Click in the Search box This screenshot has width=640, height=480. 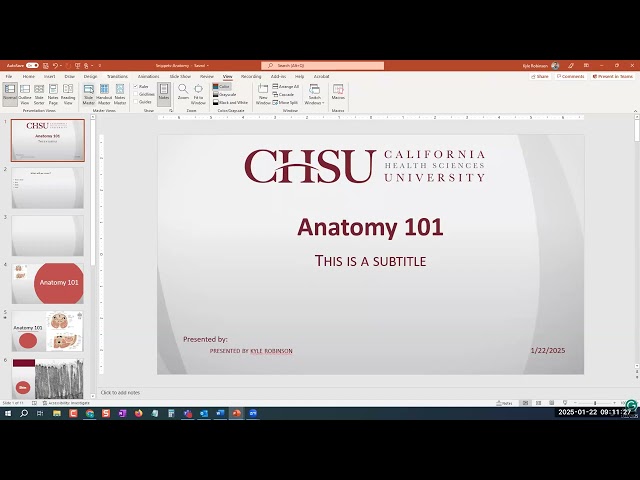coord(322,65)
